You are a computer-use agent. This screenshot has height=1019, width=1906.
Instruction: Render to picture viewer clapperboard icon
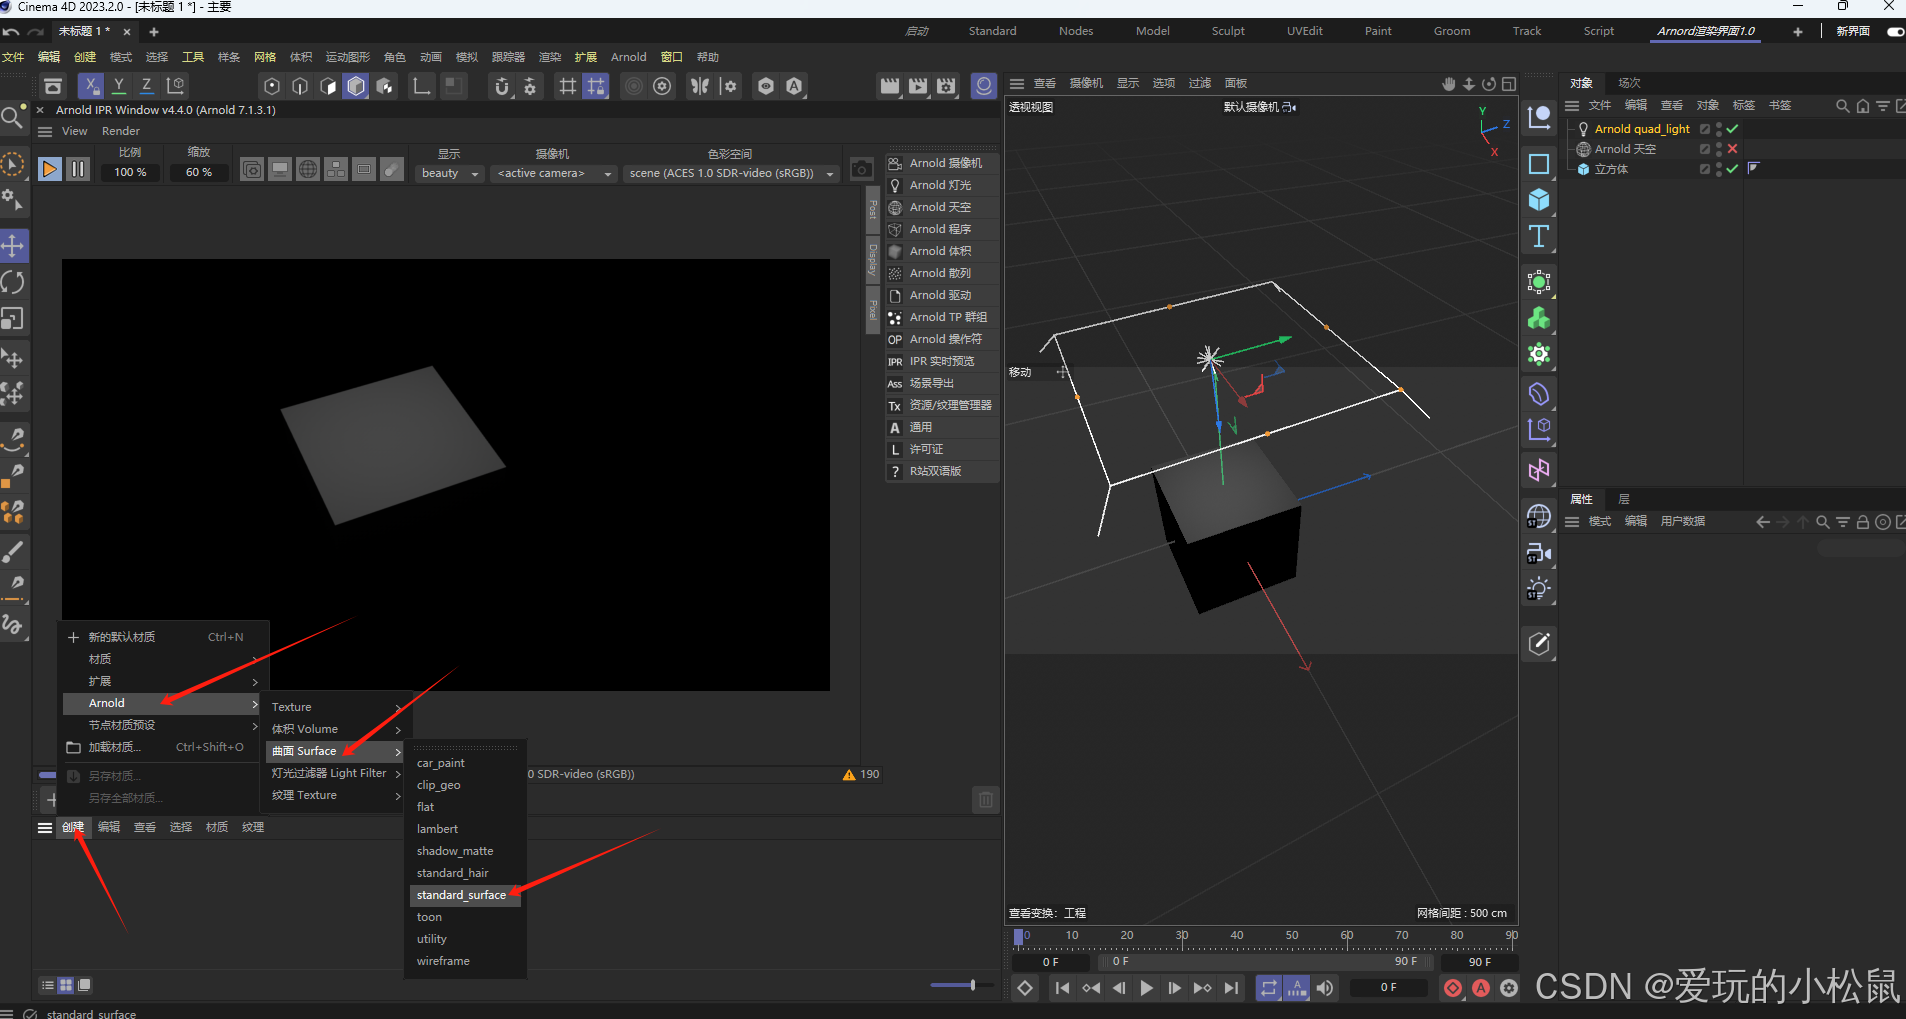[x=918, y=86]
